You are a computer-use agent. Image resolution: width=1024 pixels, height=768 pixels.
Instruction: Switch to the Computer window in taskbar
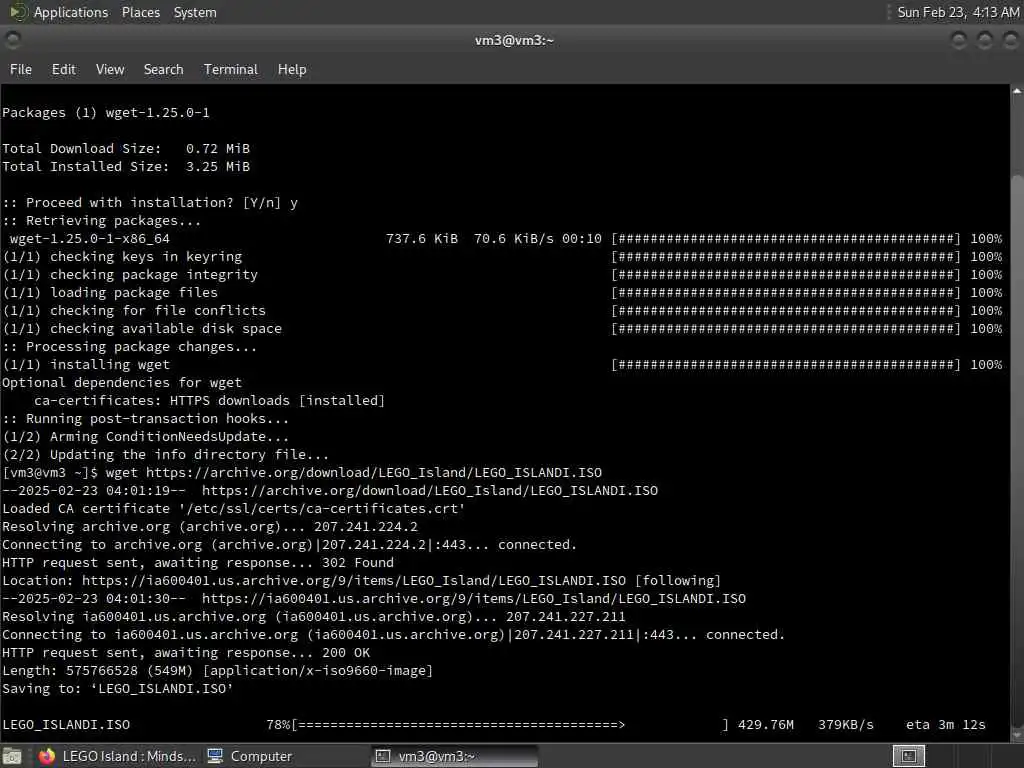pyautogui.click(x=249, y=756)
